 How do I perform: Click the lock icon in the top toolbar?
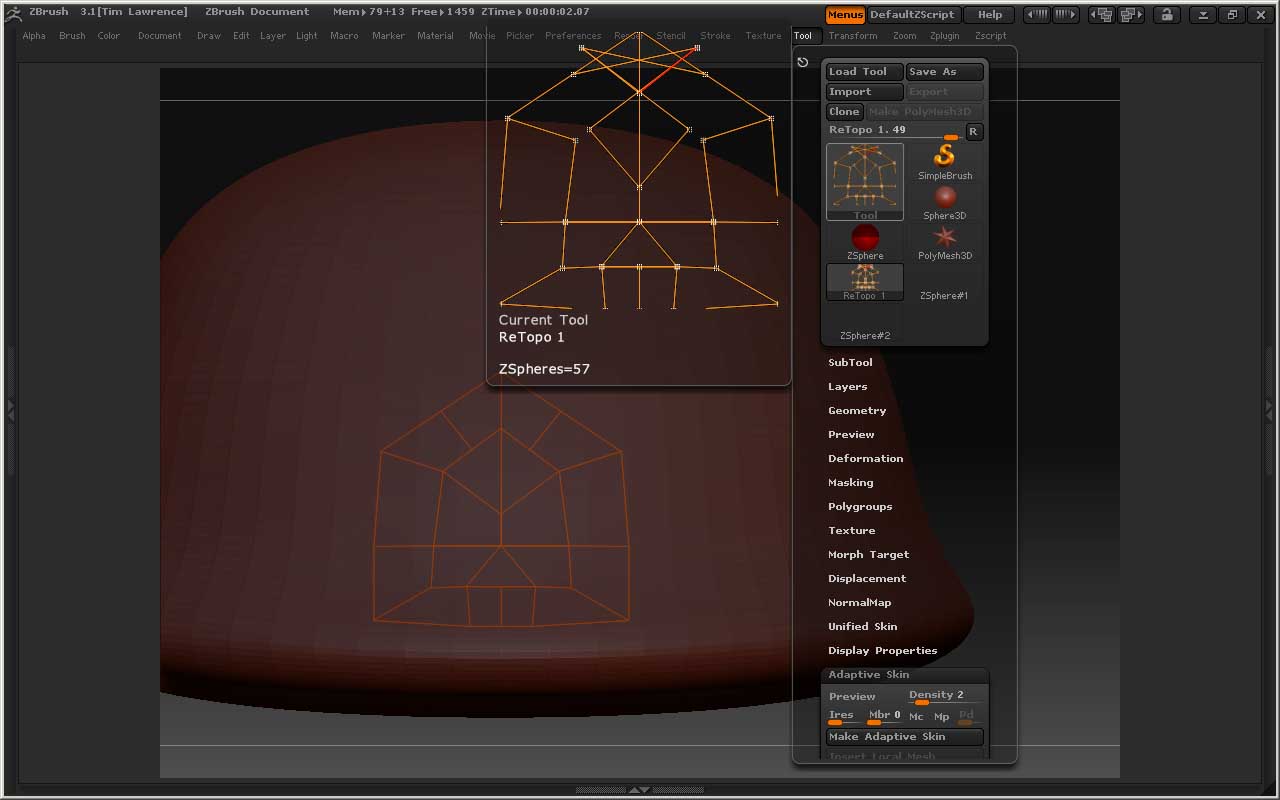tap(1166, 14)
